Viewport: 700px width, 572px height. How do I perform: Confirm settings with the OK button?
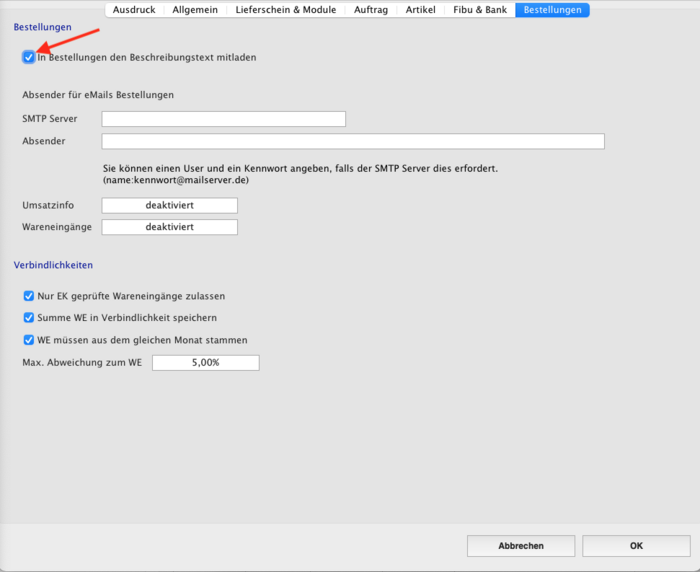coord(636,546)
